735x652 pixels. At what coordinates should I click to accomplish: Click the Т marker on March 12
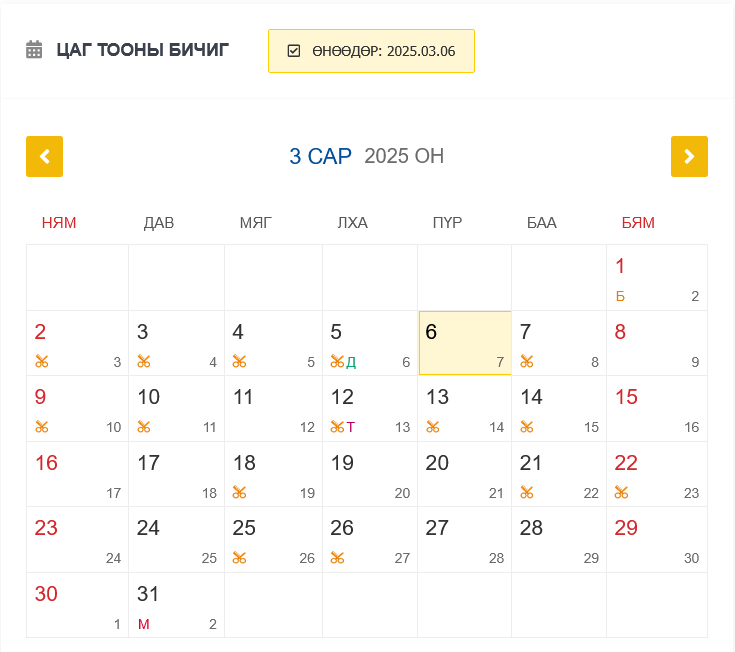[351, 427]
